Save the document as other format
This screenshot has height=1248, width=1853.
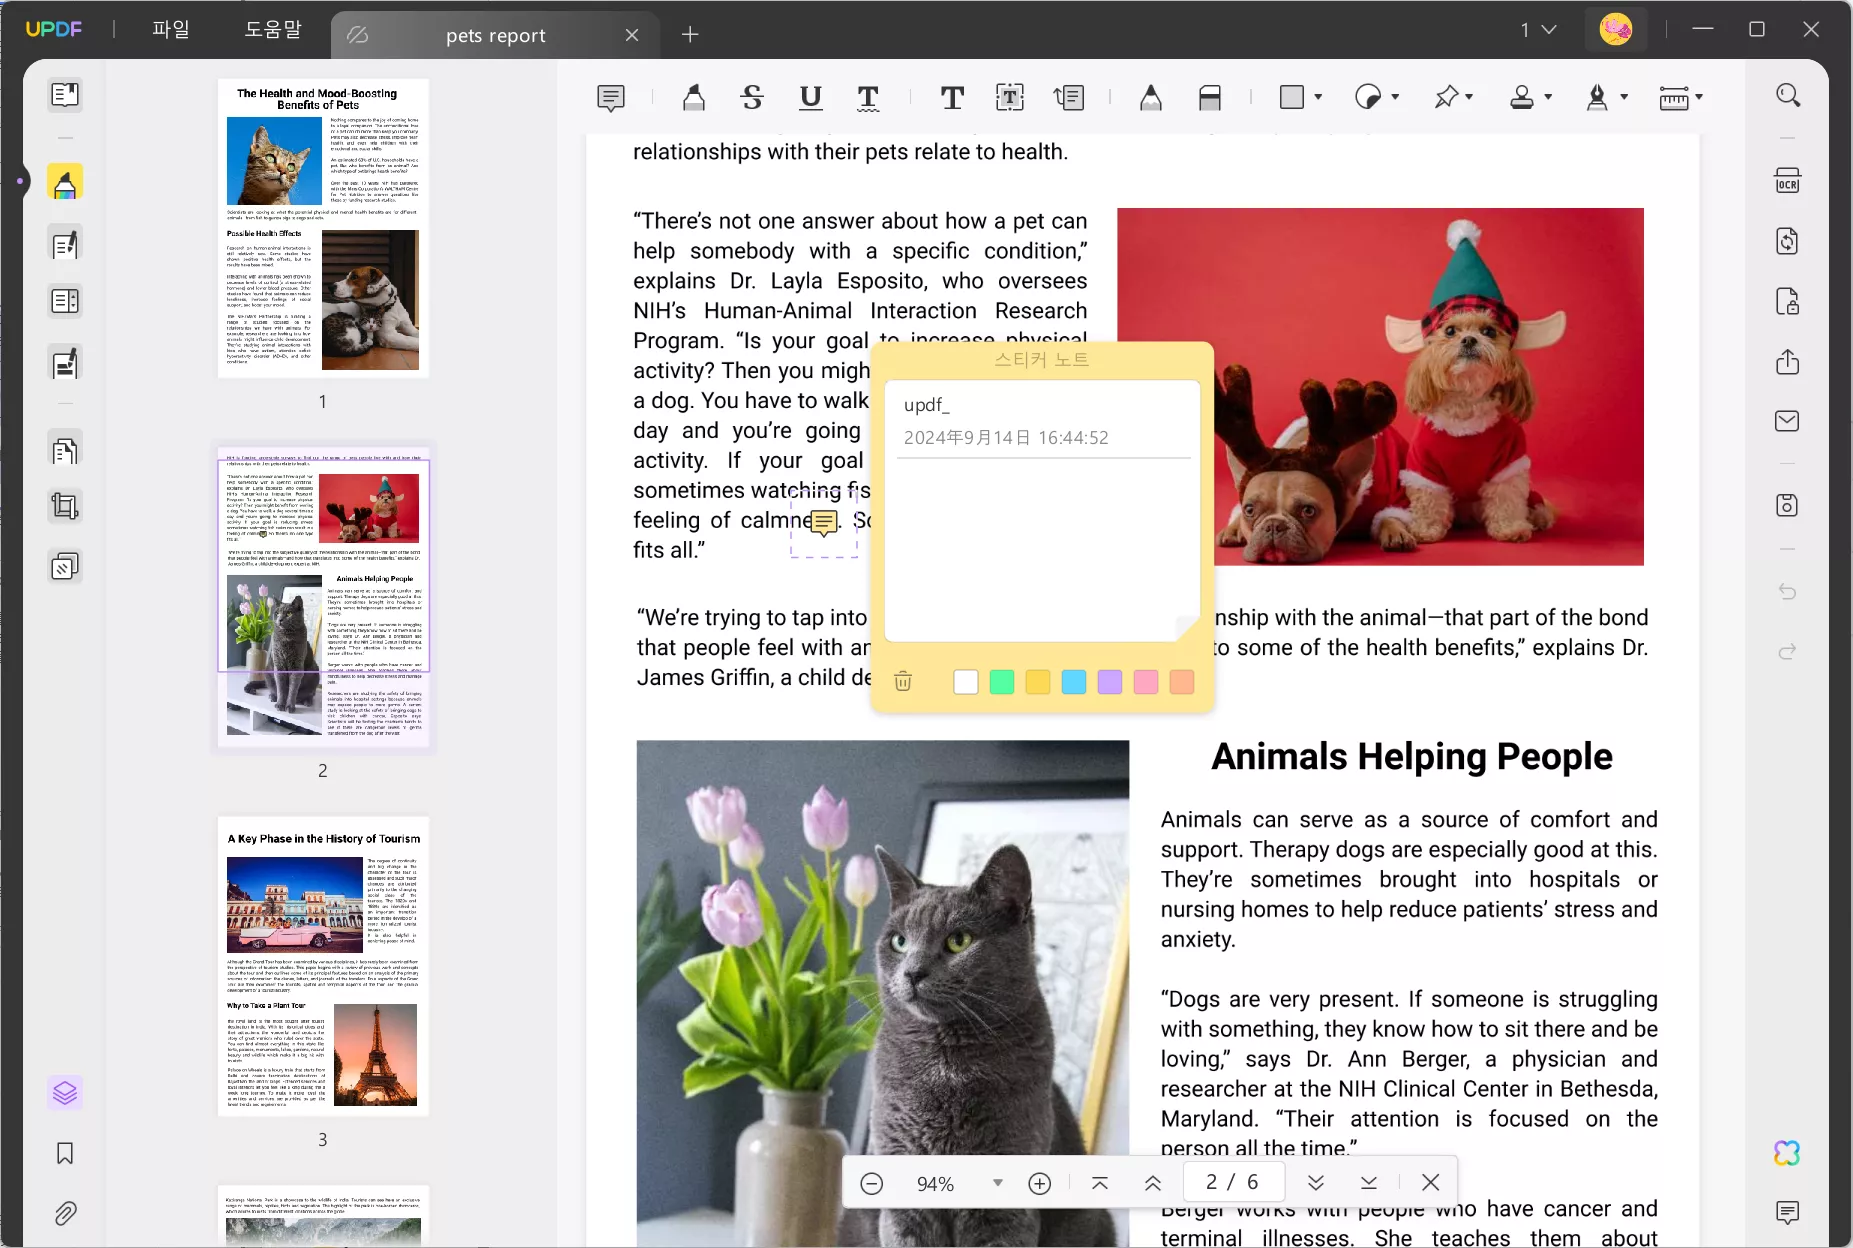point(1787,505)
